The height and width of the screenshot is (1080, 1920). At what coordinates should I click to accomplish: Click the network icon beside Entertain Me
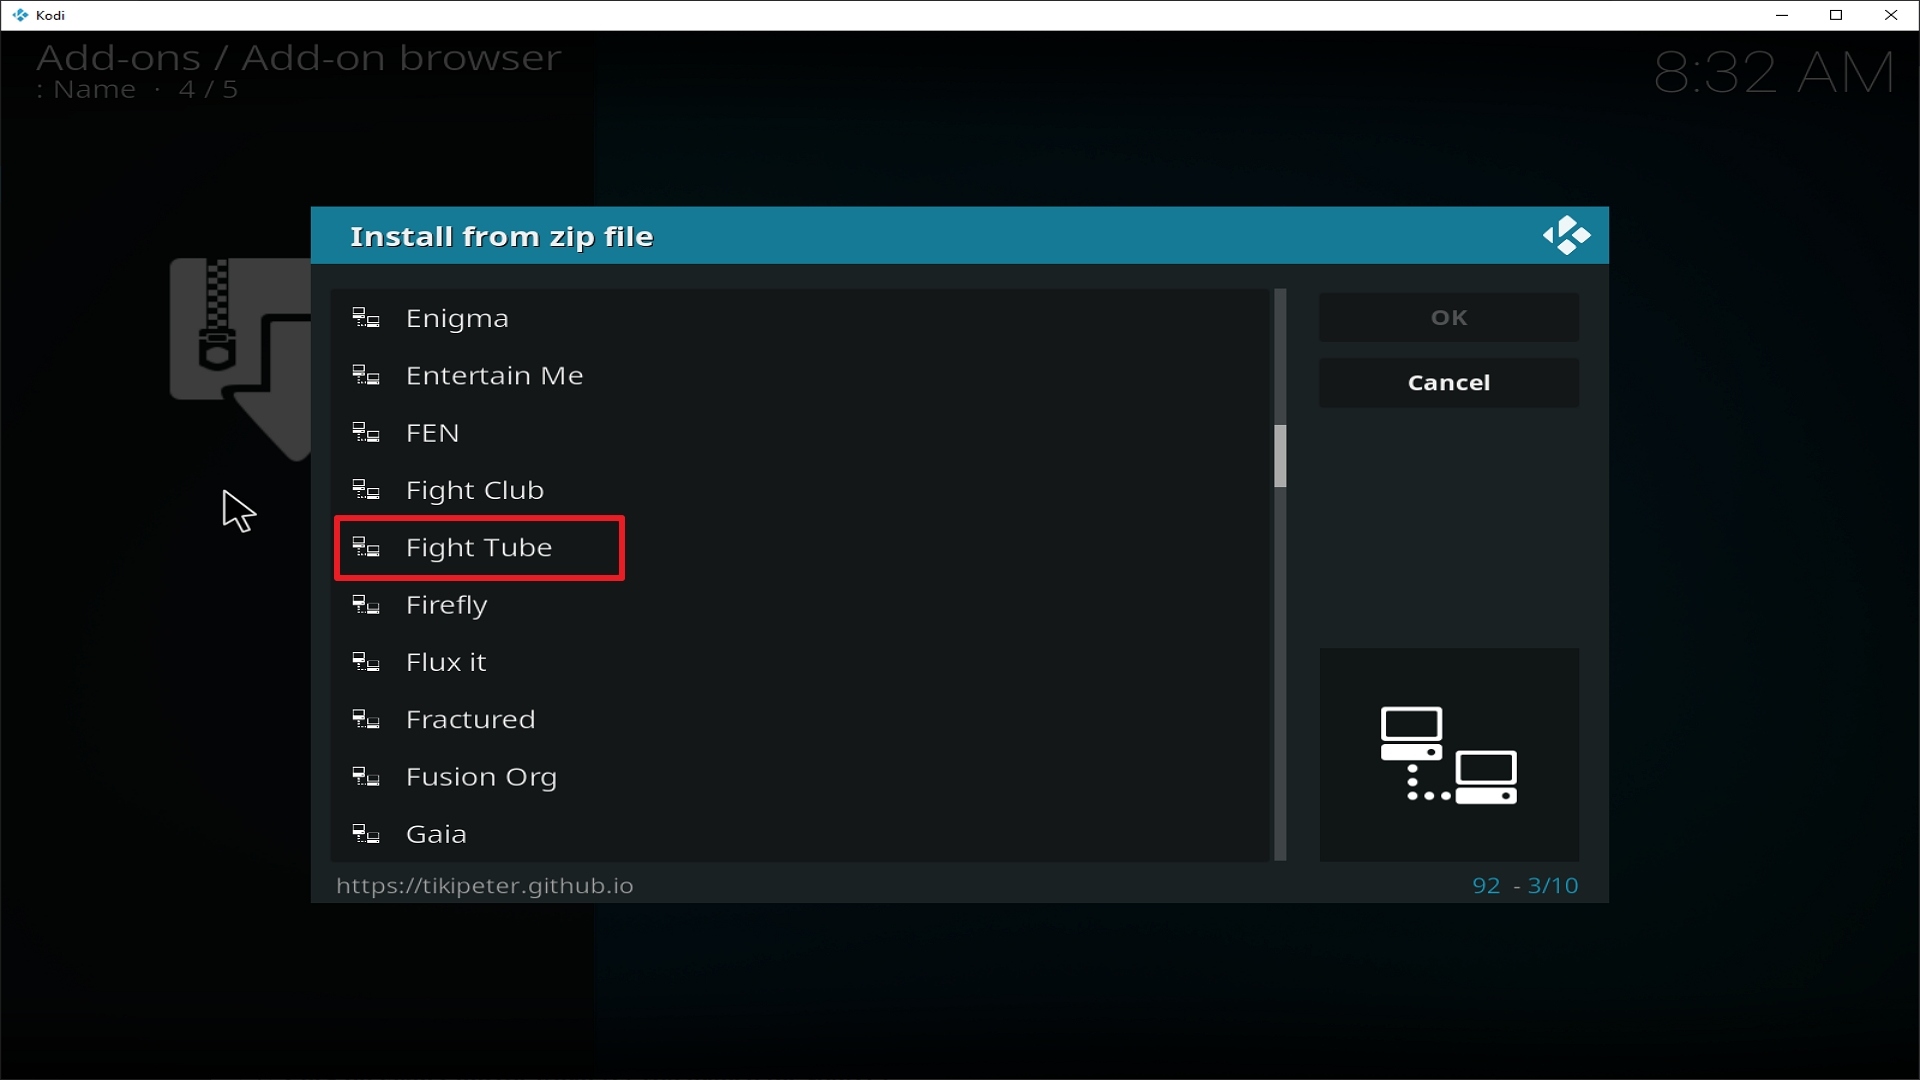[366, 376]
